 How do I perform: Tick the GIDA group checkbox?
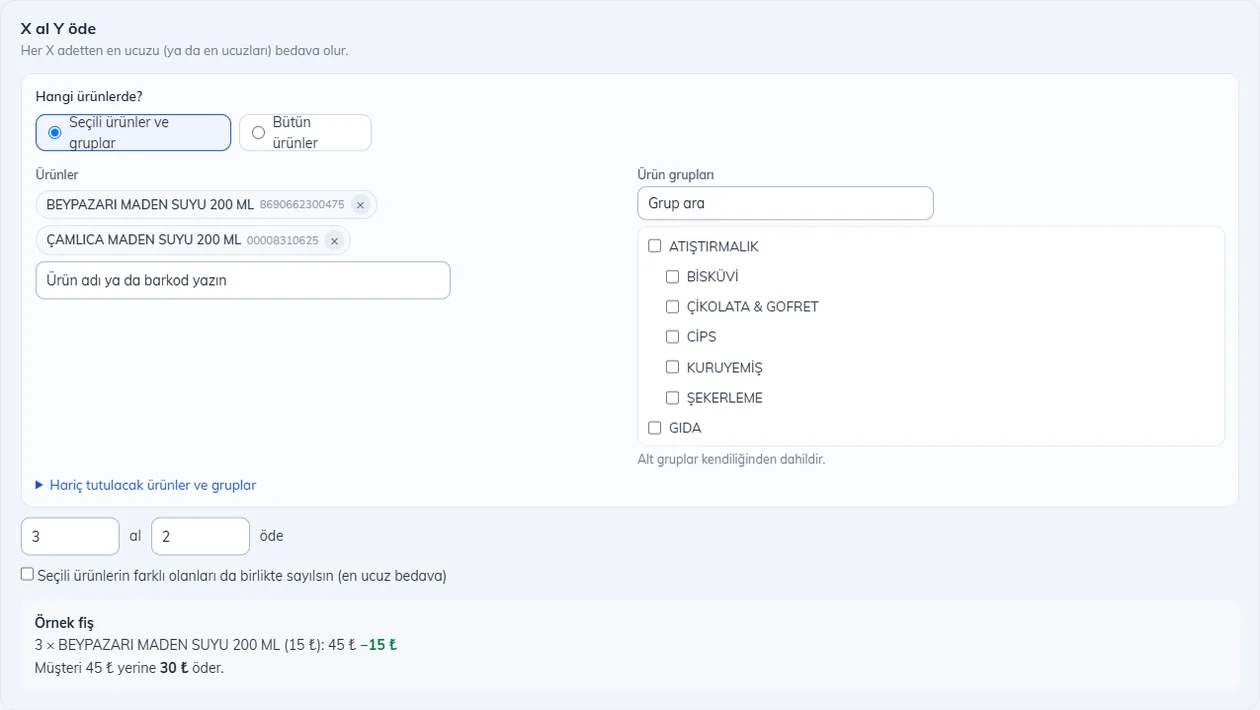tap(655, 428)
